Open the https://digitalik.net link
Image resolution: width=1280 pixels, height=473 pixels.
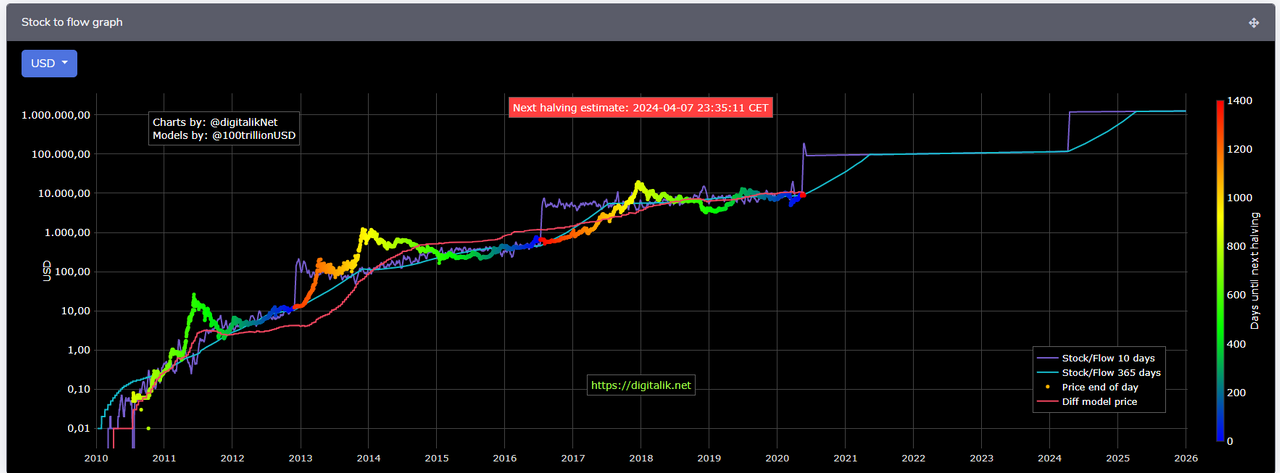coord(640,385)
